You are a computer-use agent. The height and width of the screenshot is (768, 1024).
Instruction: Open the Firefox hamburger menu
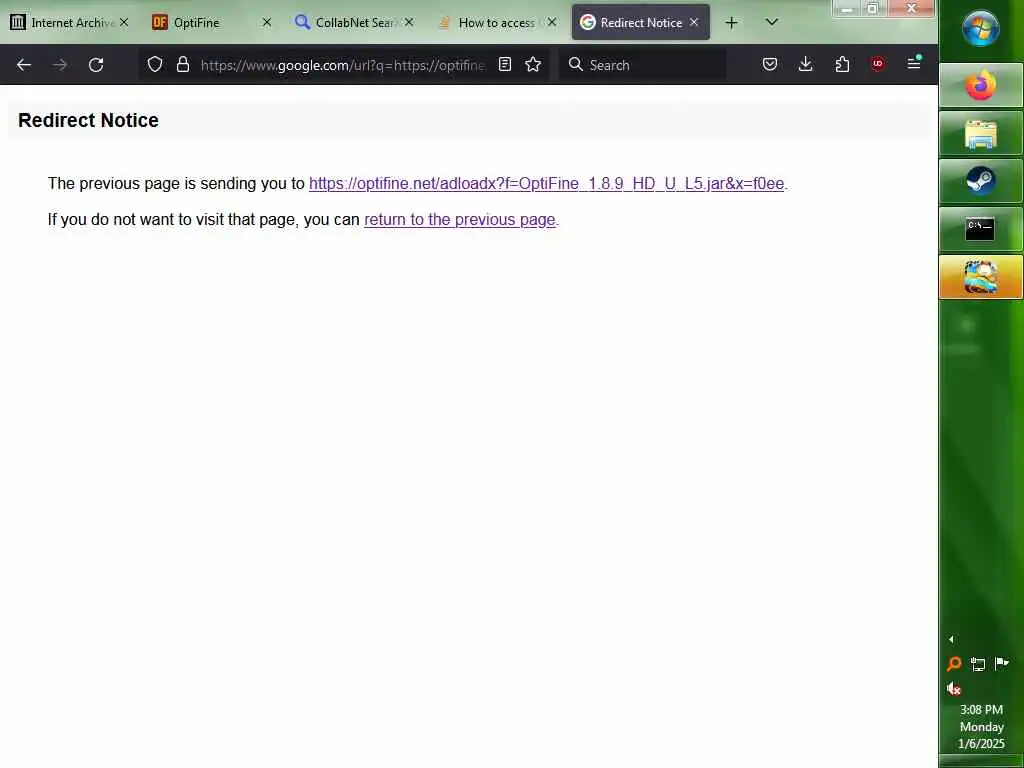(914, 63)
